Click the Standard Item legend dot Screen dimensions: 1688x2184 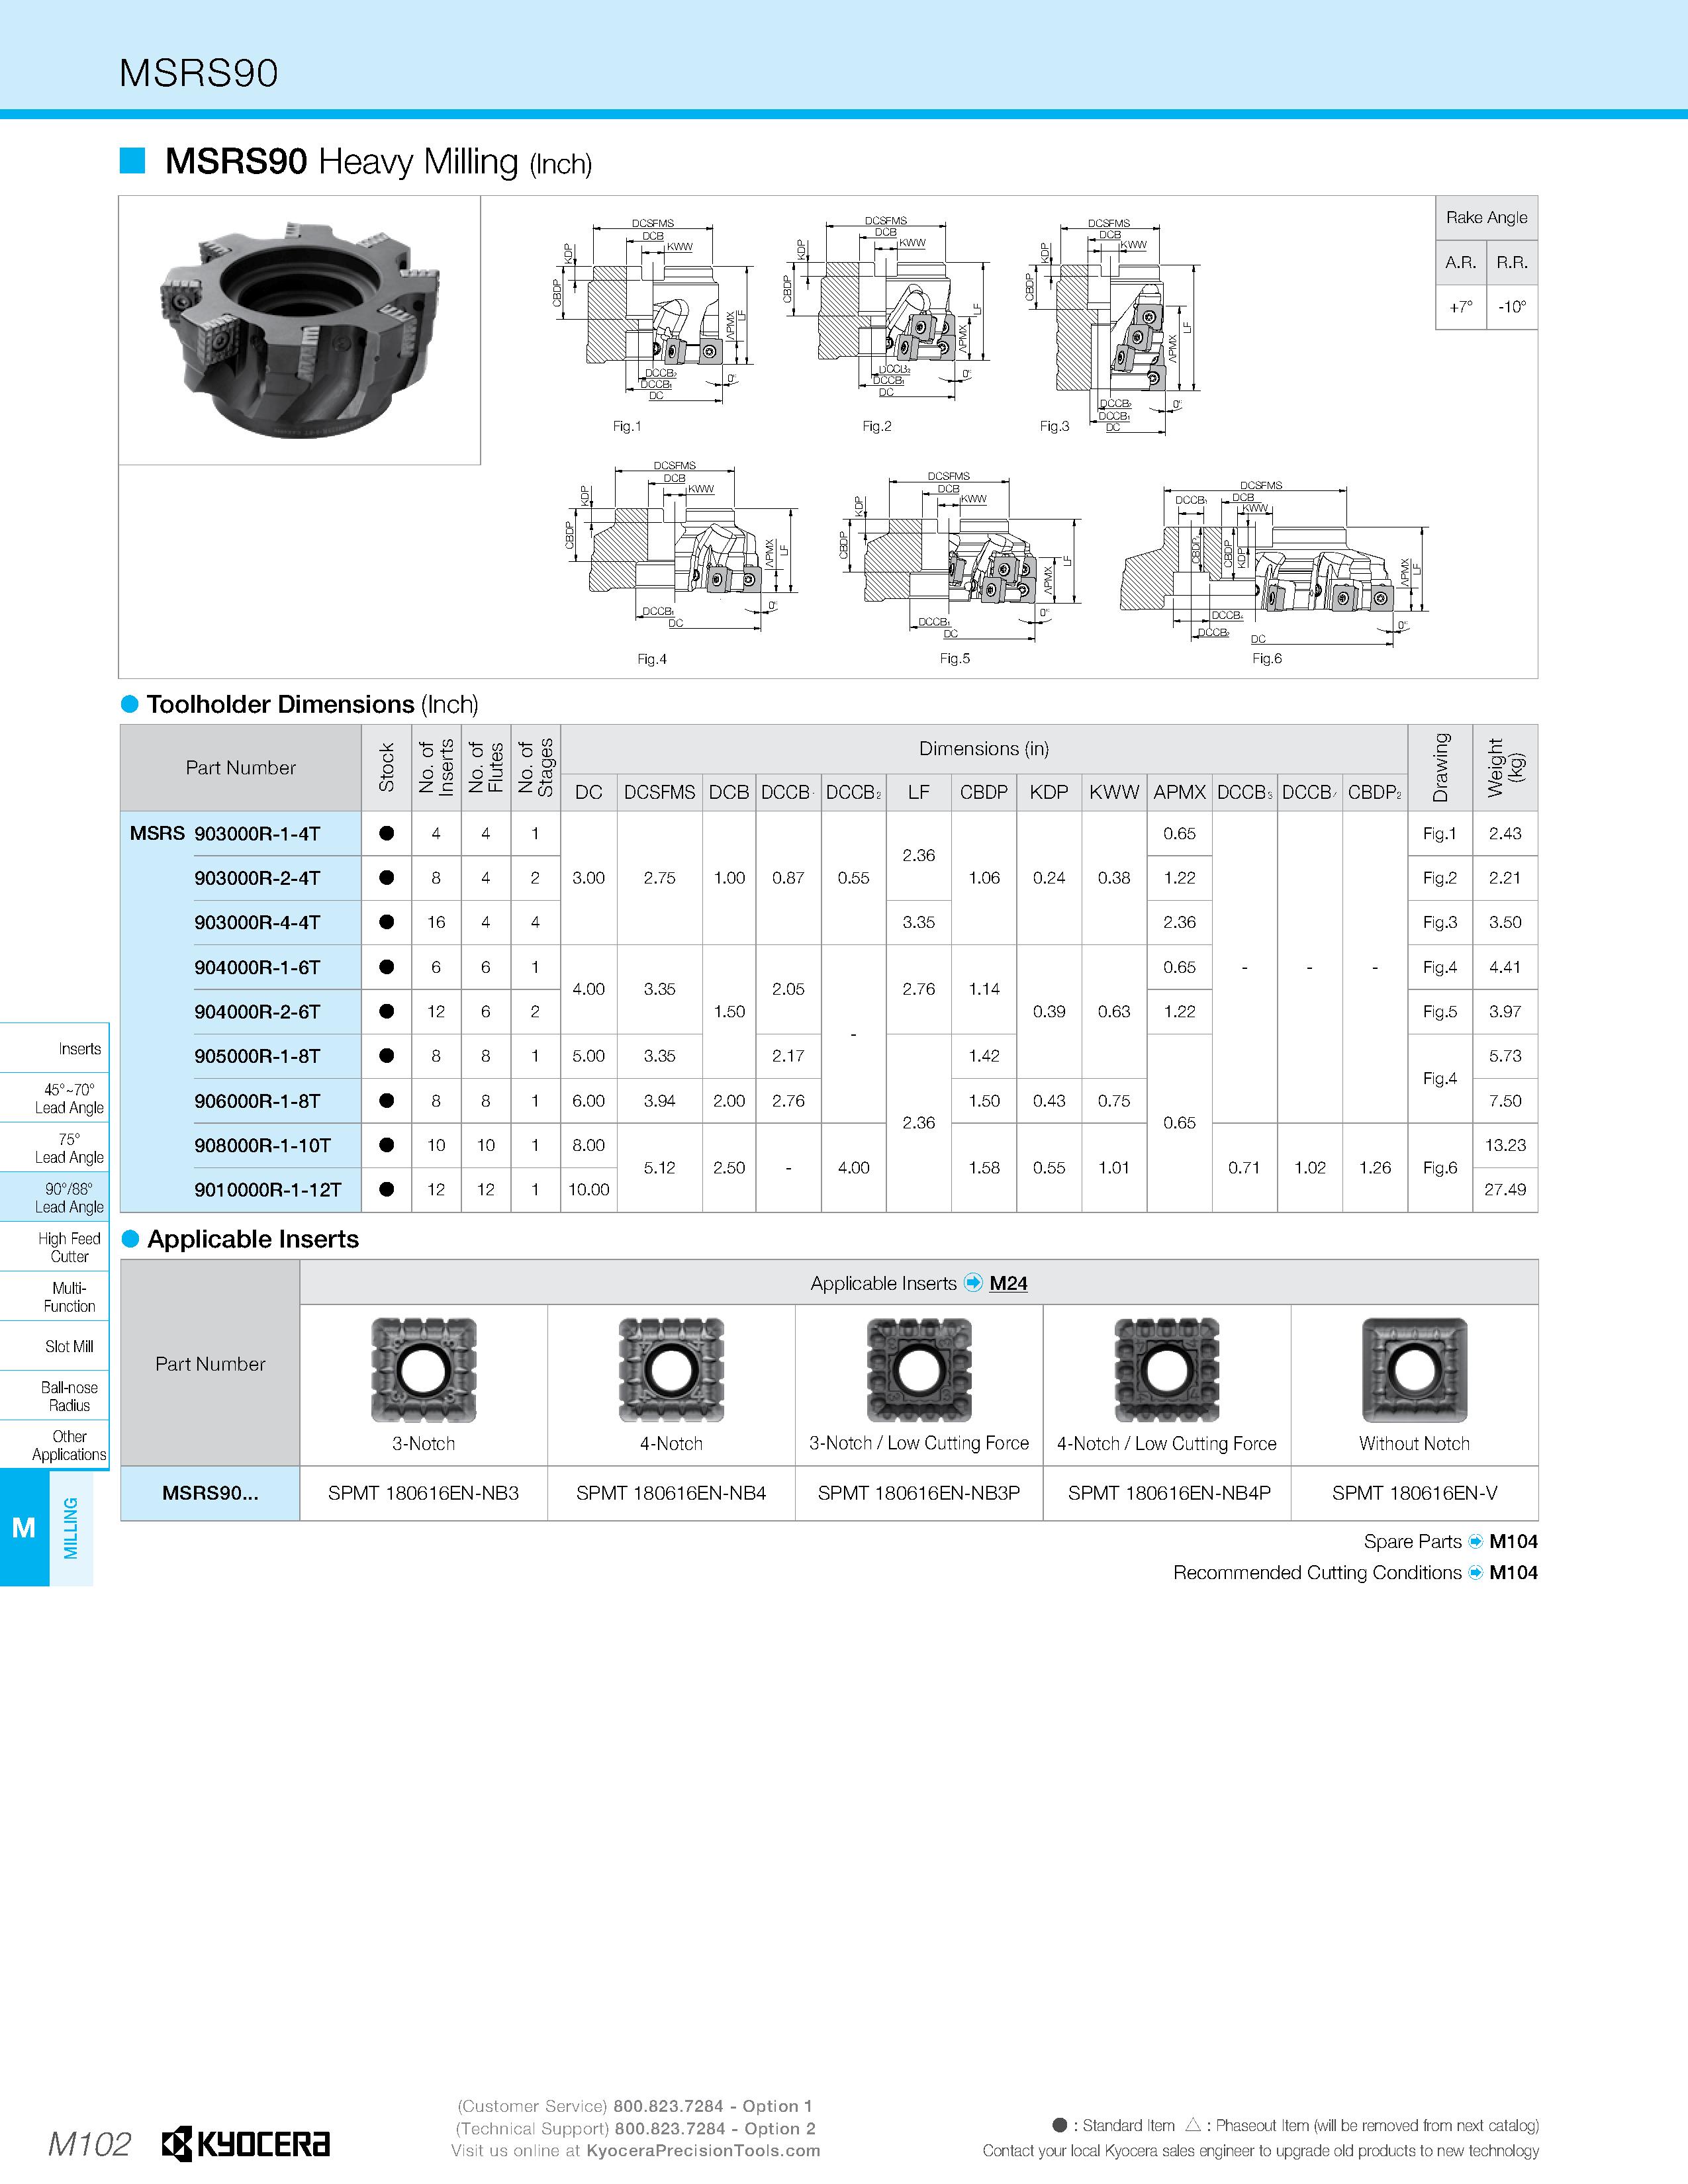1060,2125
